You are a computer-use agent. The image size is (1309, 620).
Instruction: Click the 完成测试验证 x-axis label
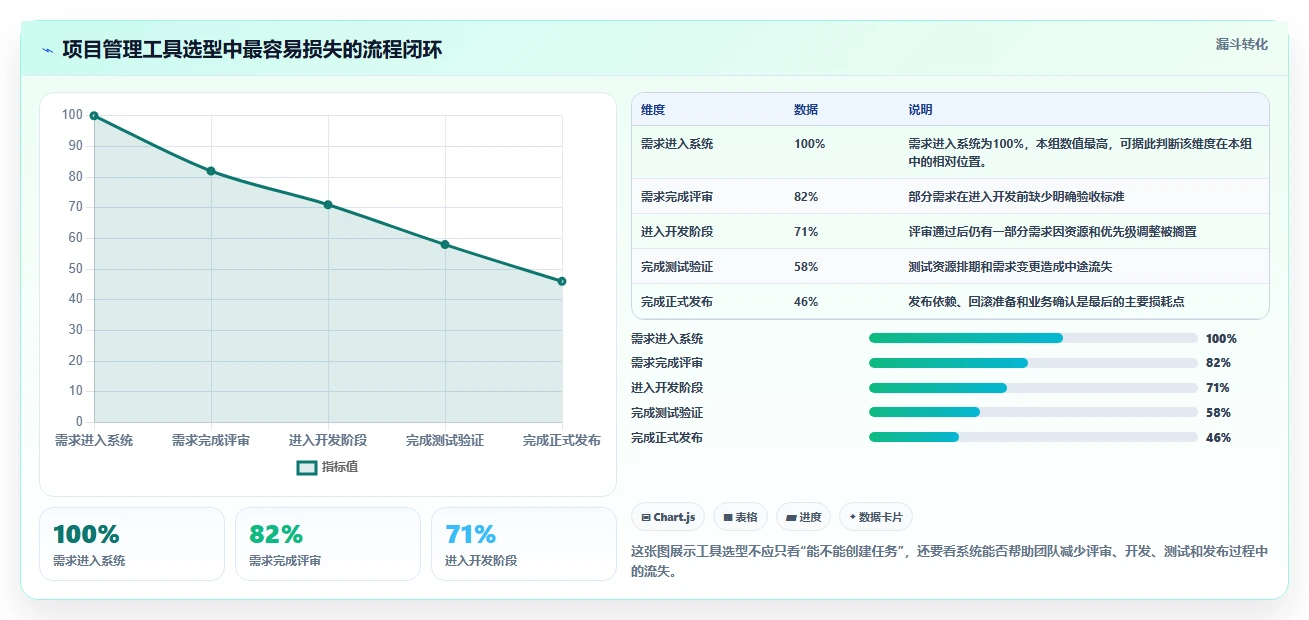pos(445,441)
